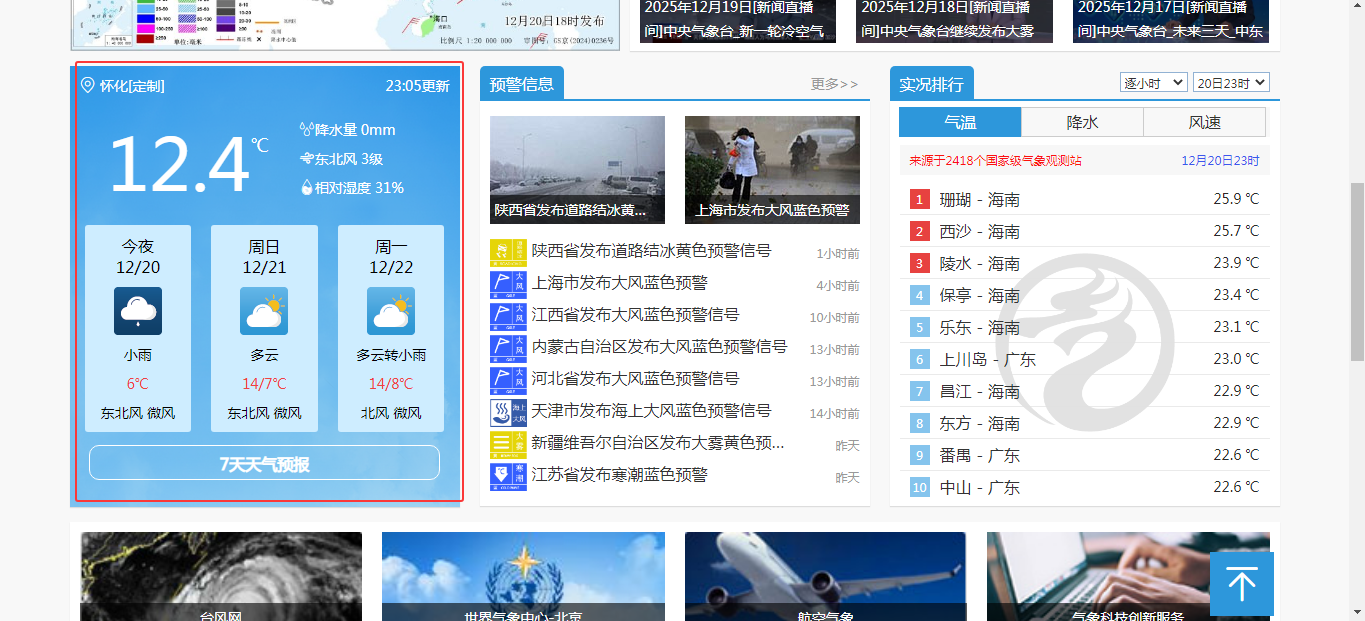Click the sea gale warning icon for 天津市
The image size is (1365, 621).
508,413
